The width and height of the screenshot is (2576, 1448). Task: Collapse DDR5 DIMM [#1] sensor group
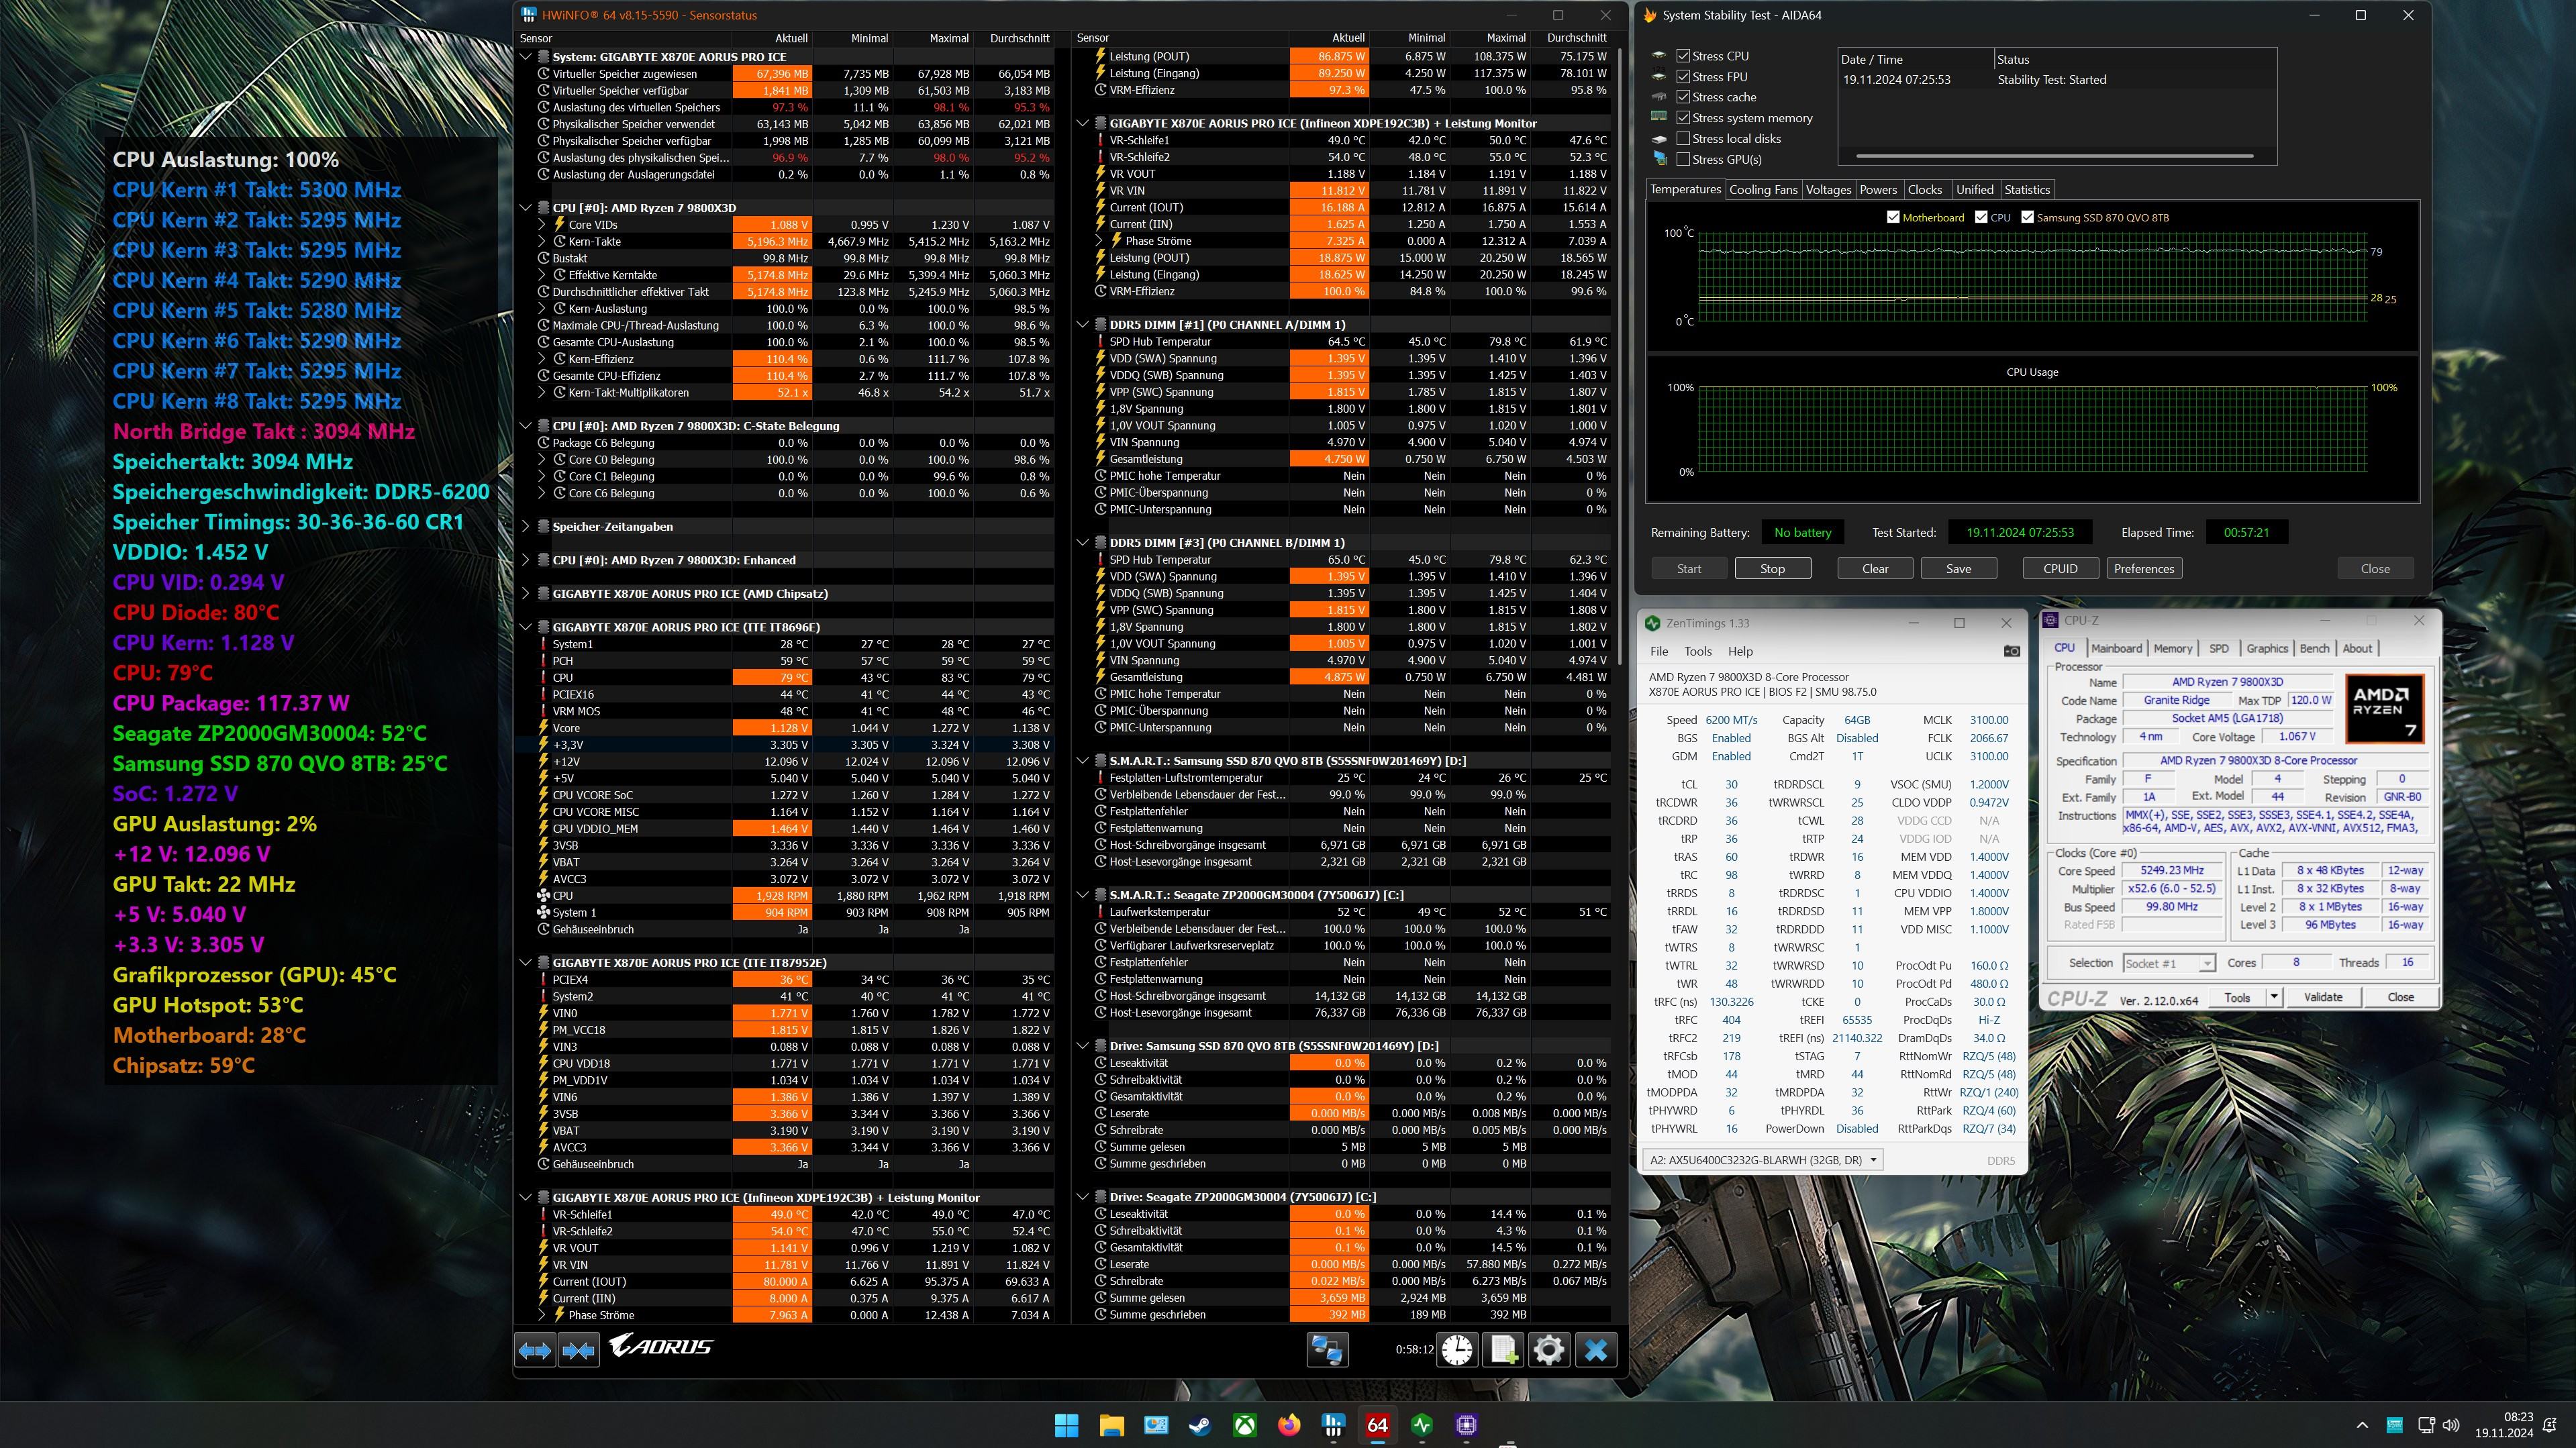1083,325
